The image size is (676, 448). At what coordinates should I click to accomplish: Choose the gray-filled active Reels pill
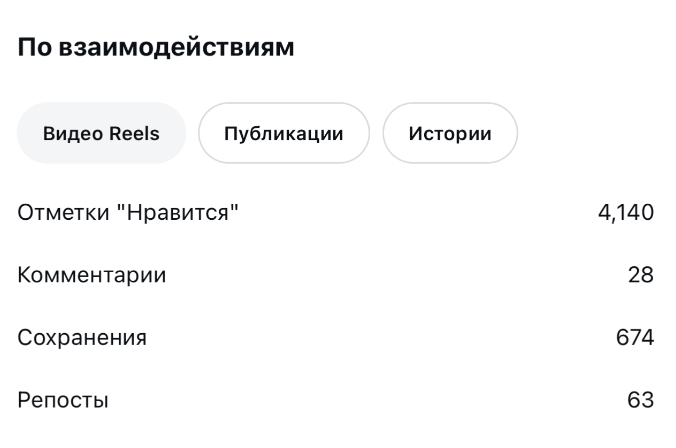pyautogui.click(x=101, y=133)
